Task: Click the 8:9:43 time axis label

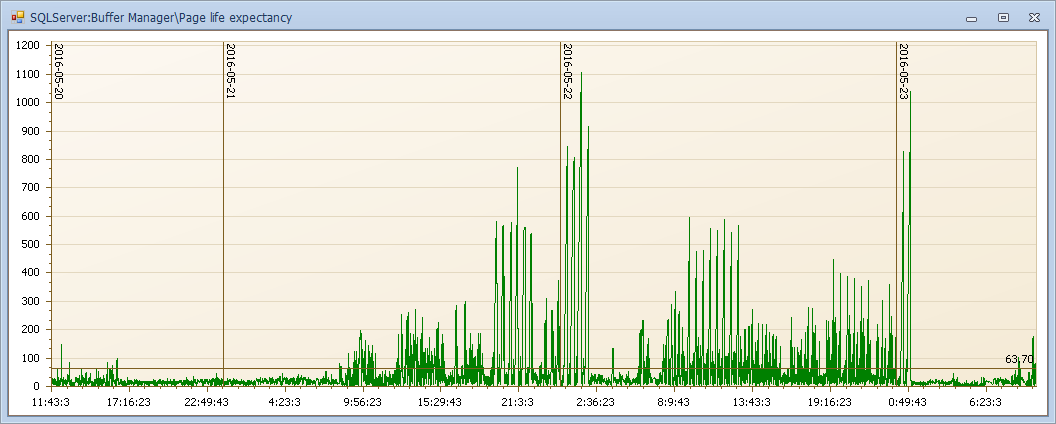Action: [x=674, y=402]
